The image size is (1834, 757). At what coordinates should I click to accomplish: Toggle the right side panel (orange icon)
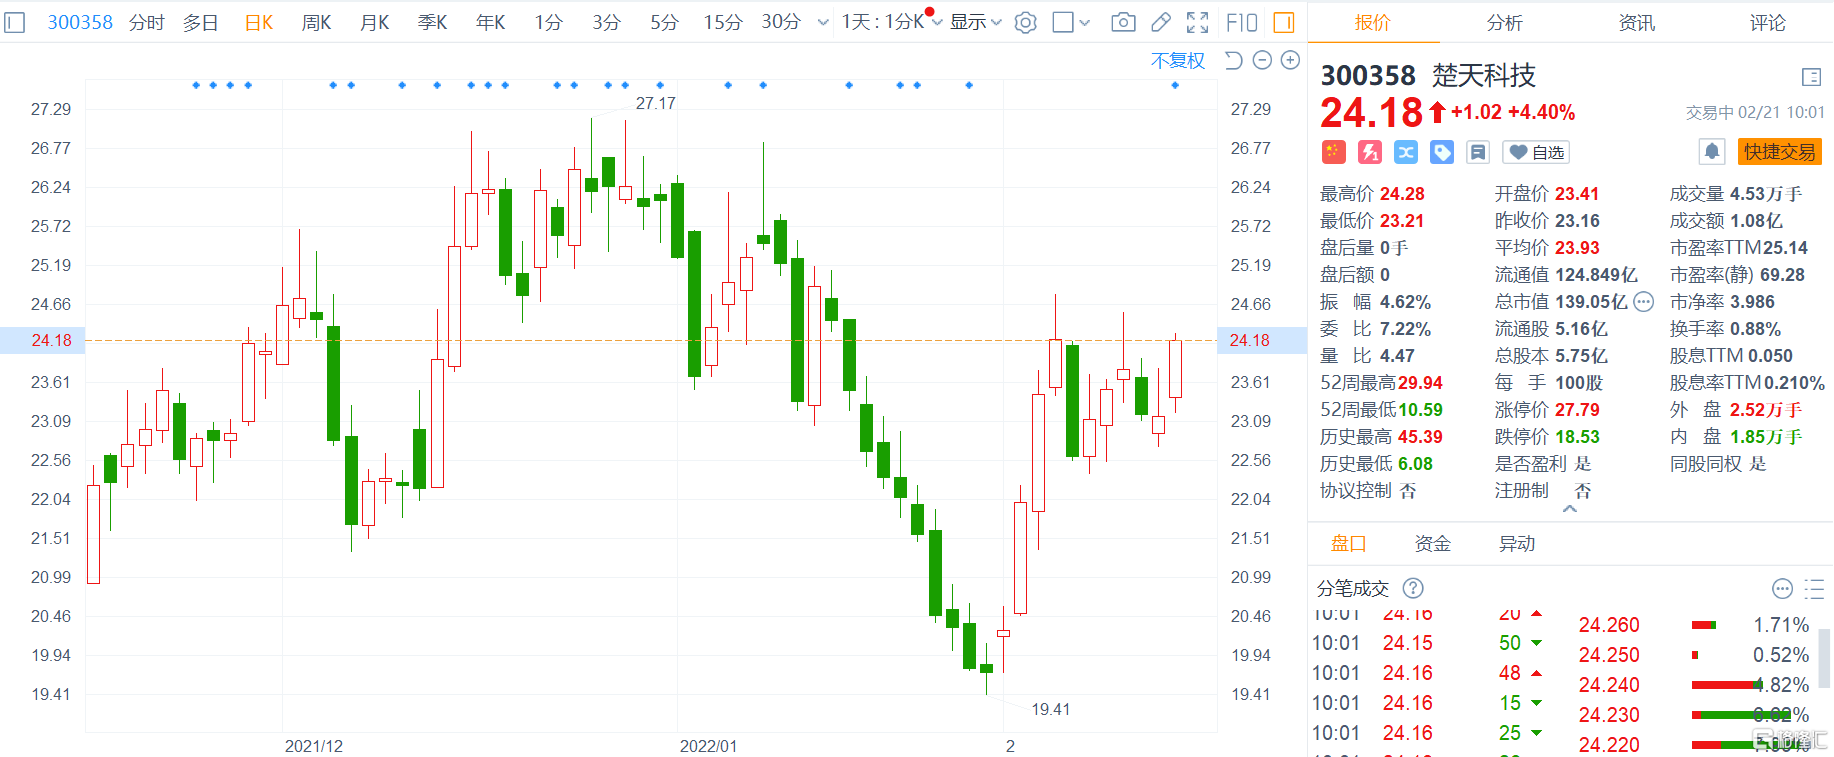click(x=1284, y=22)
